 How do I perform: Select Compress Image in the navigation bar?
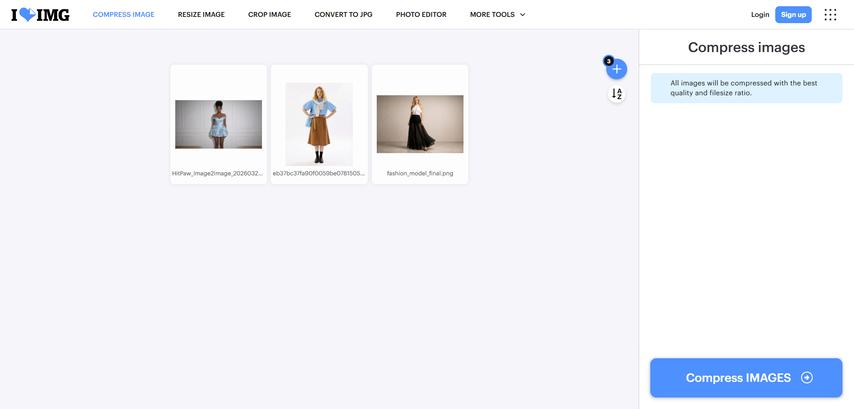coord(123,15)
